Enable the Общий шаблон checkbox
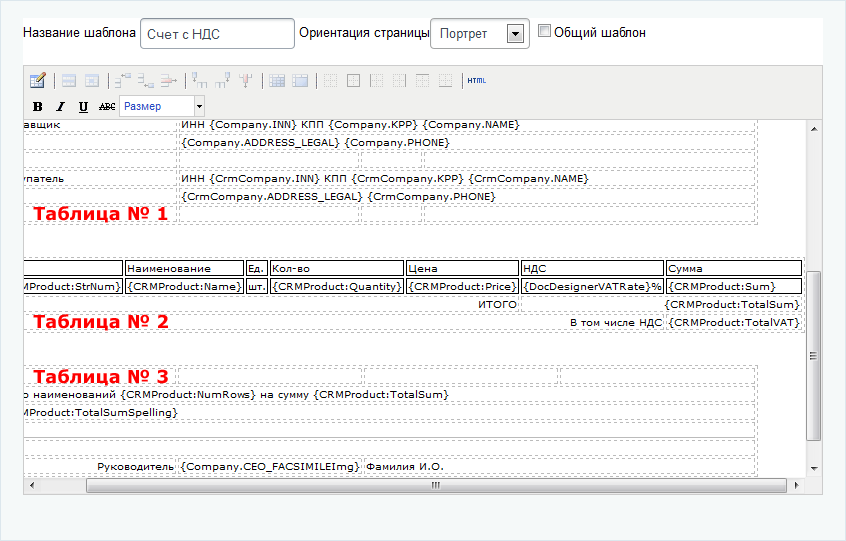The width and height of the screenshot is (846, 541). click(x=545, y=32)
